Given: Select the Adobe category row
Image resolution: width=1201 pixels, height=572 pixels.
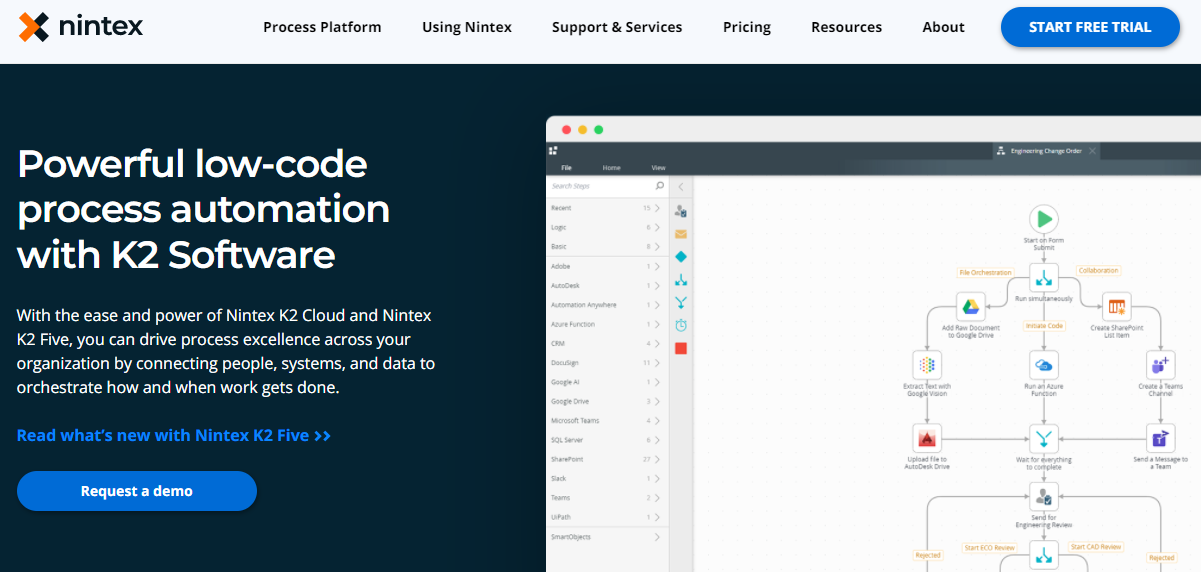Looking at the screenshot, I should 607,266.
